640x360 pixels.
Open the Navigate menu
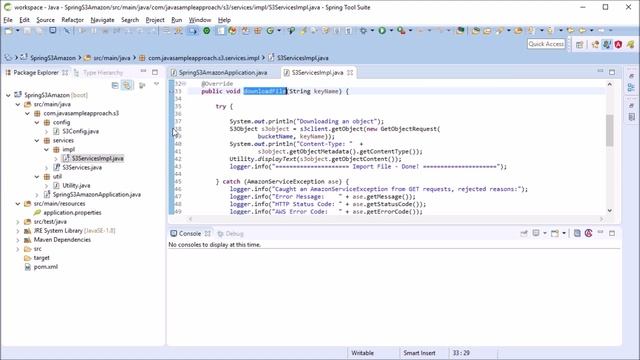[102, 20]
